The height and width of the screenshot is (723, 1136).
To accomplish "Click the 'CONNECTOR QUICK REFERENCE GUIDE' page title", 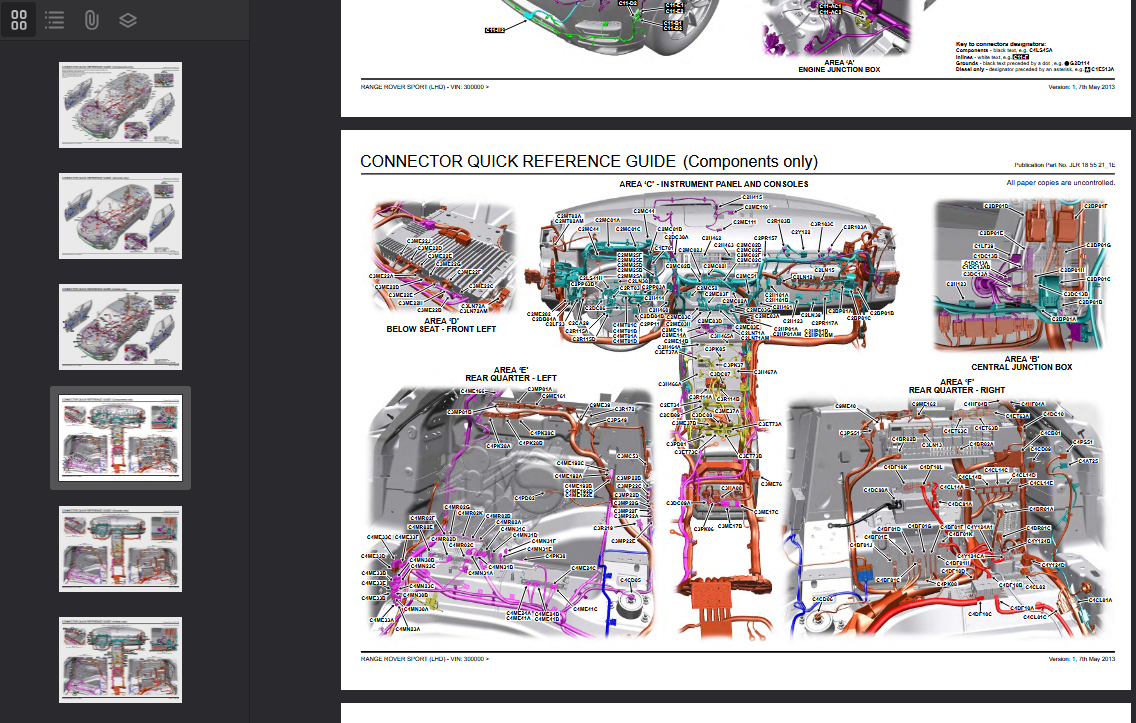I will coord(518,162).
